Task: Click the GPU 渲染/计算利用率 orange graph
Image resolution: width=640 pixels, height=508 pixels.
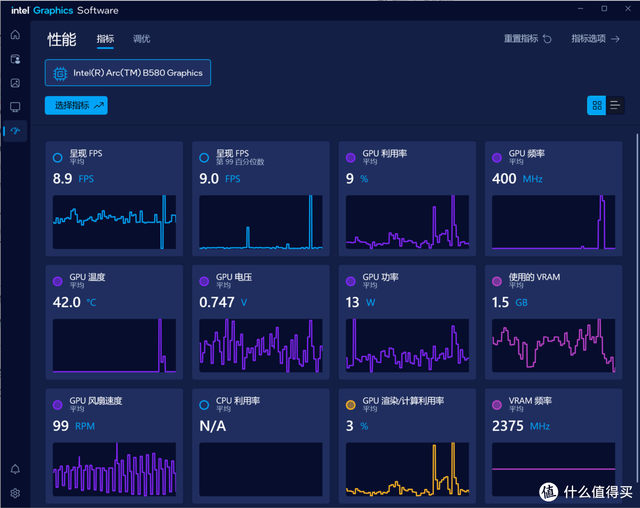Action: click(407, 469)
